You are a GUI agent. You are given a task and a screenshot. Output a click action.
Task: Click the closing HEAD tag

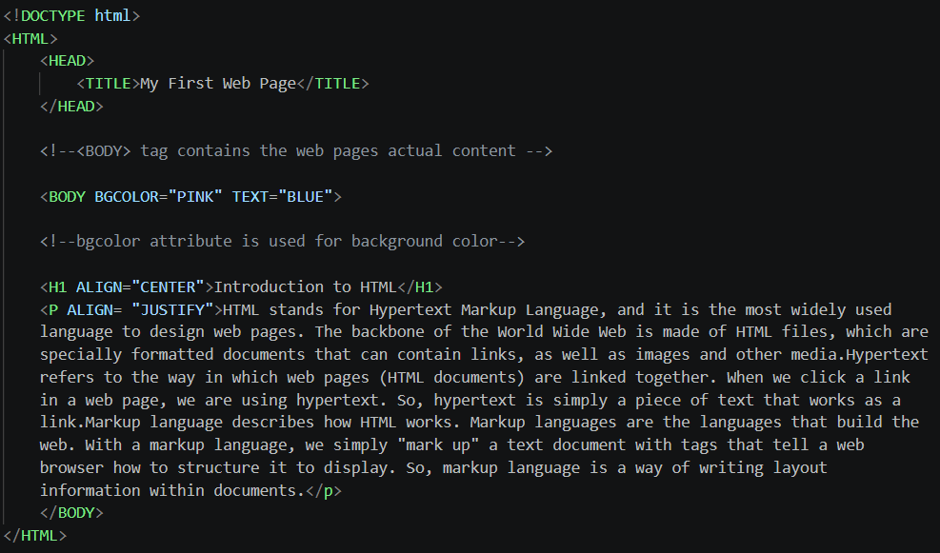[71, 107]
